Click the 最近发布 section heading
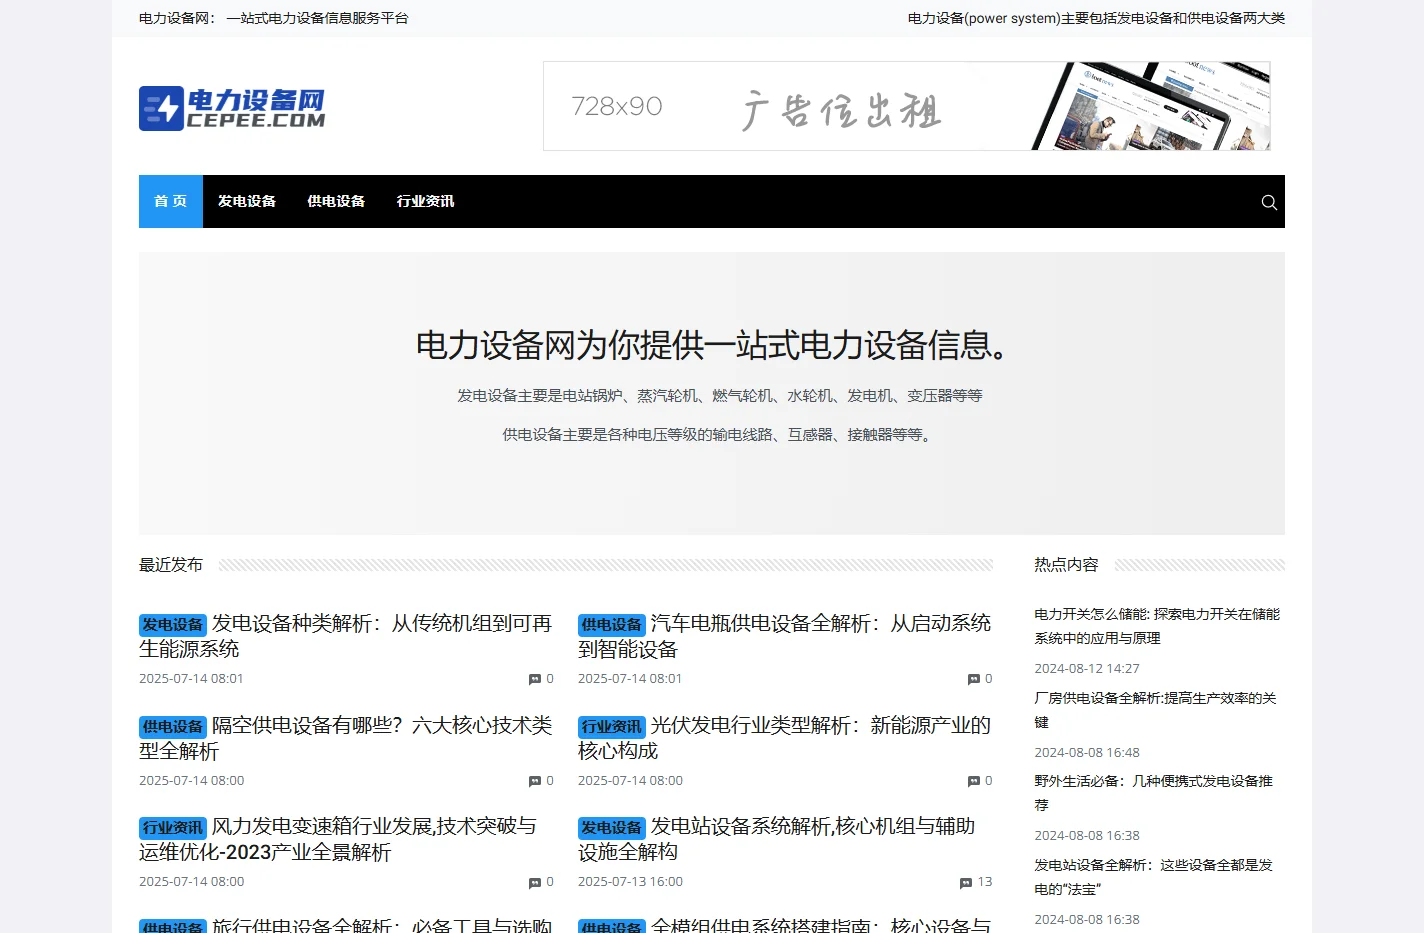This screenshot has width=1424, height=933. coord(171,565)
